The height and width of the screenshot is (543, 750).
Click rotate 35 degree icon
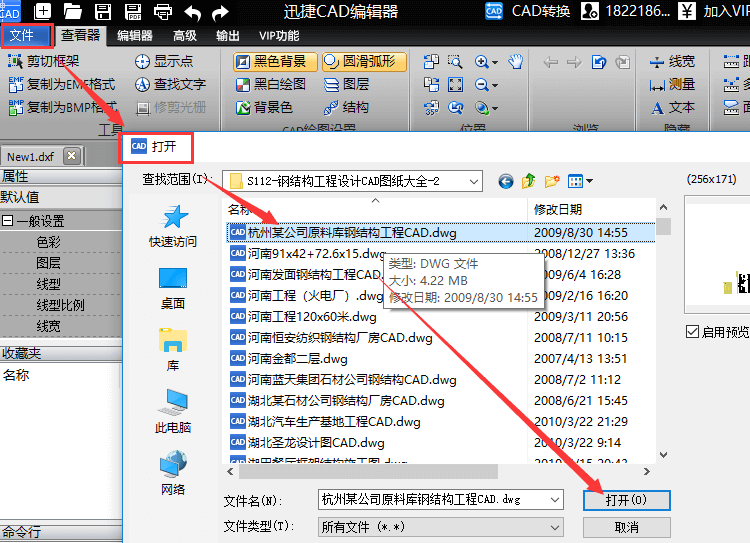(x=431, y=108)
